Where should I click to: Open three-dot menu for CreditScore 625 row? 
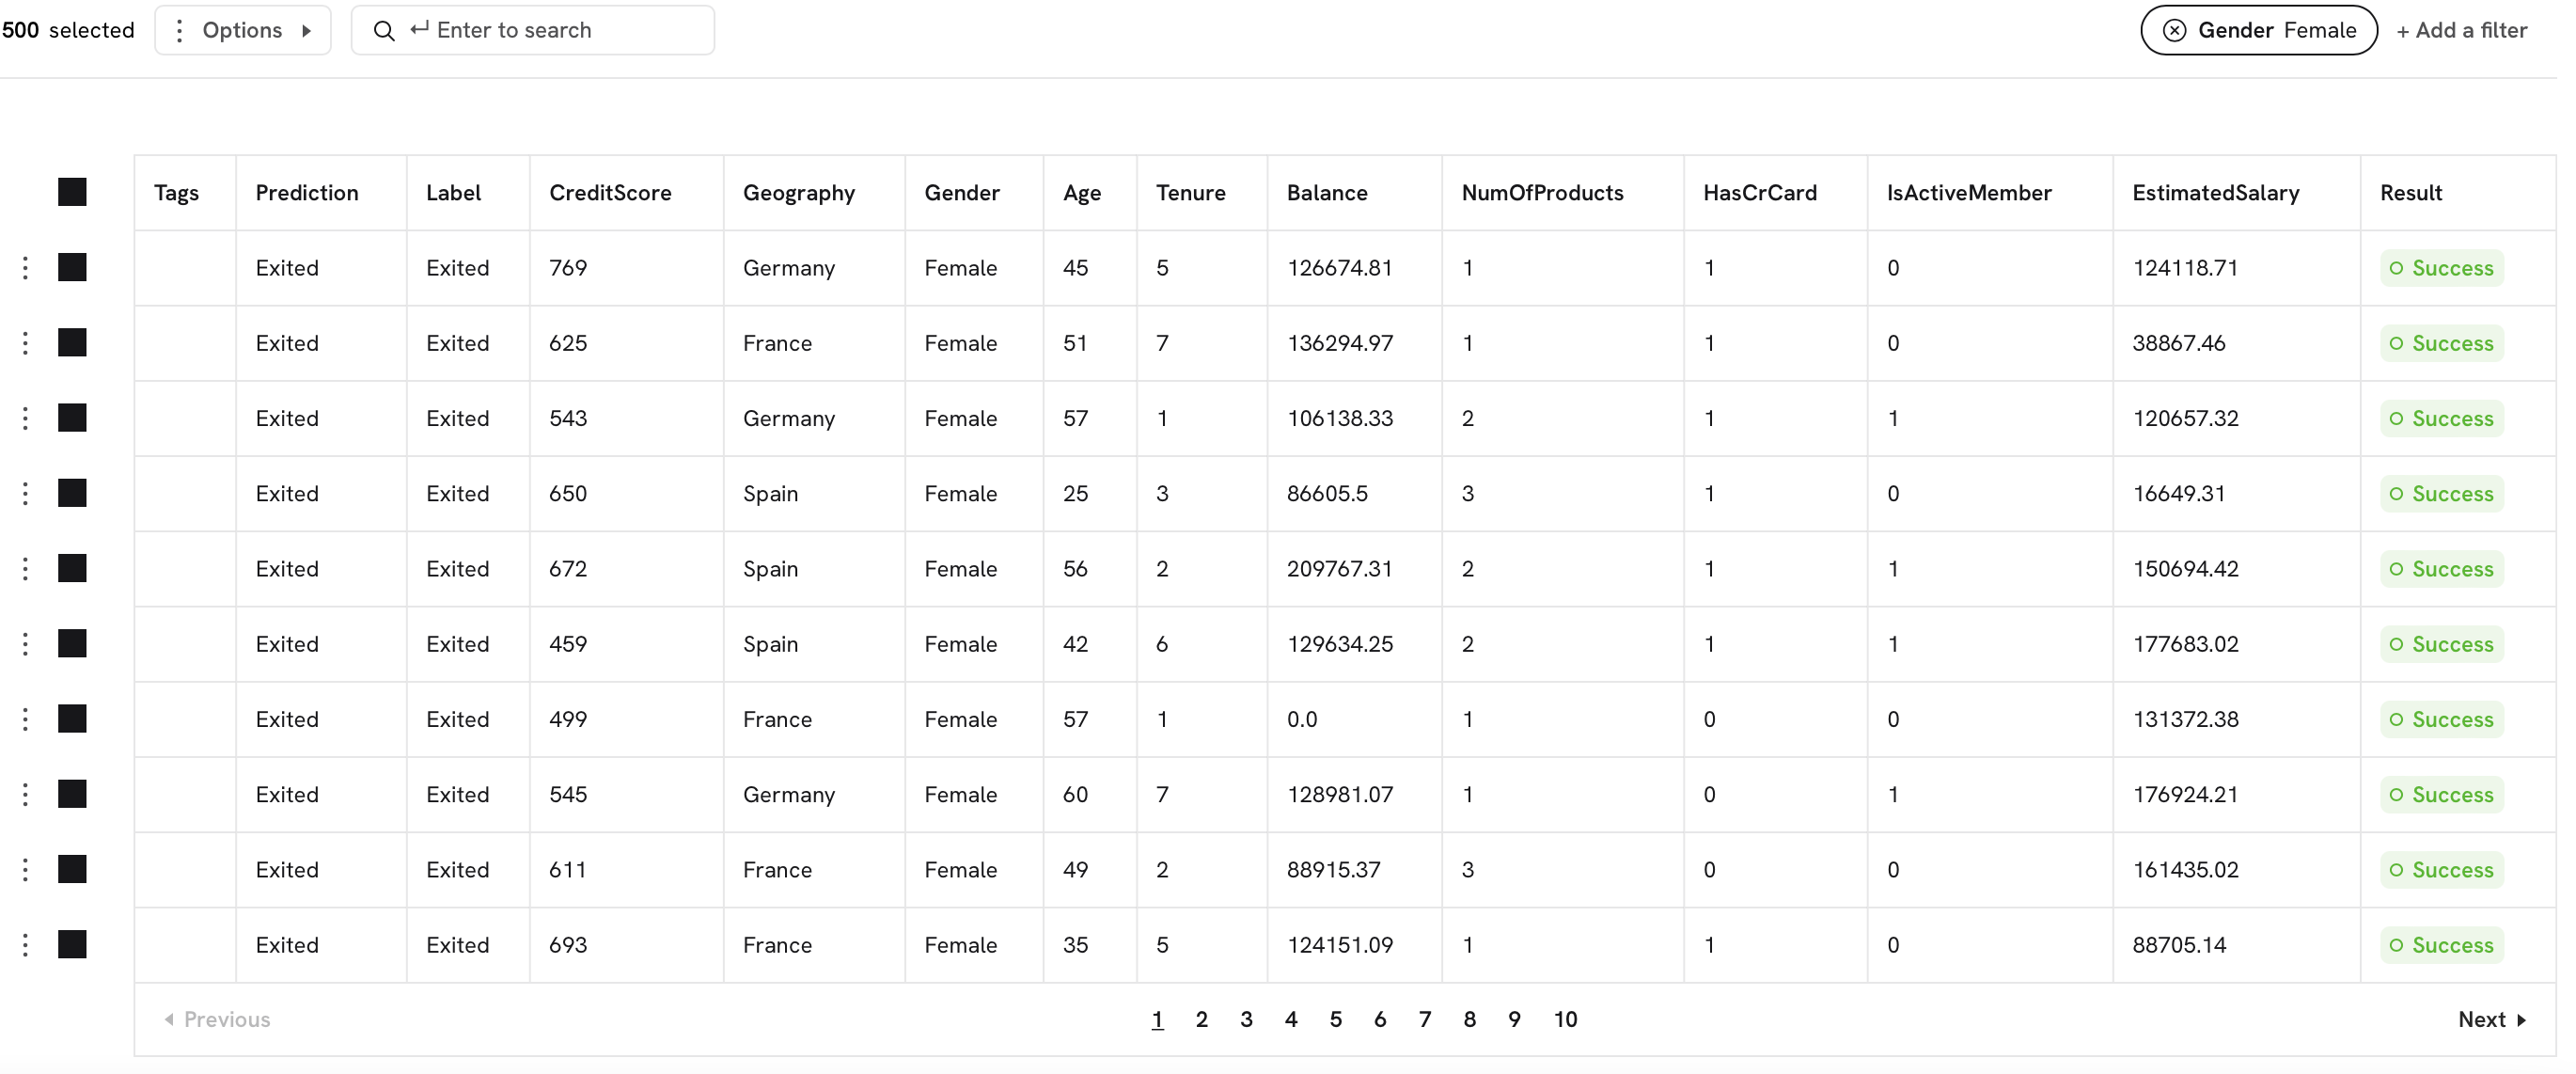tap(25, 343)
